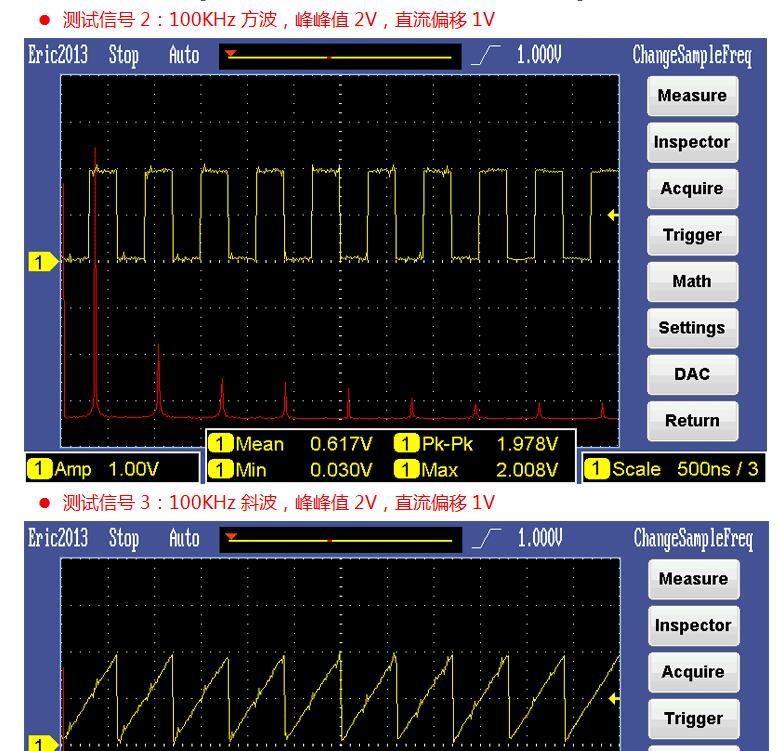Click the Max 2.008V measurement

[476, 469]
